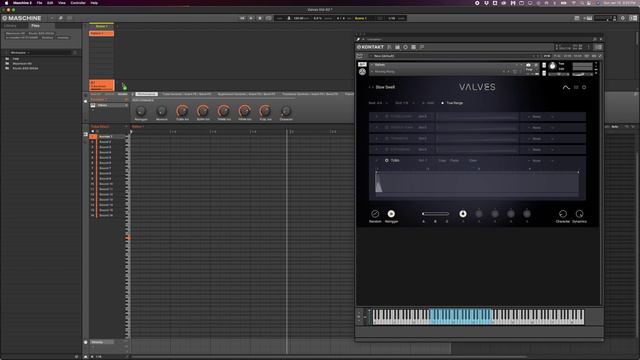640x360 pixels.
Task: Switch to the Library browser tab
Action: pyautogui.click(x=10, y=26)
